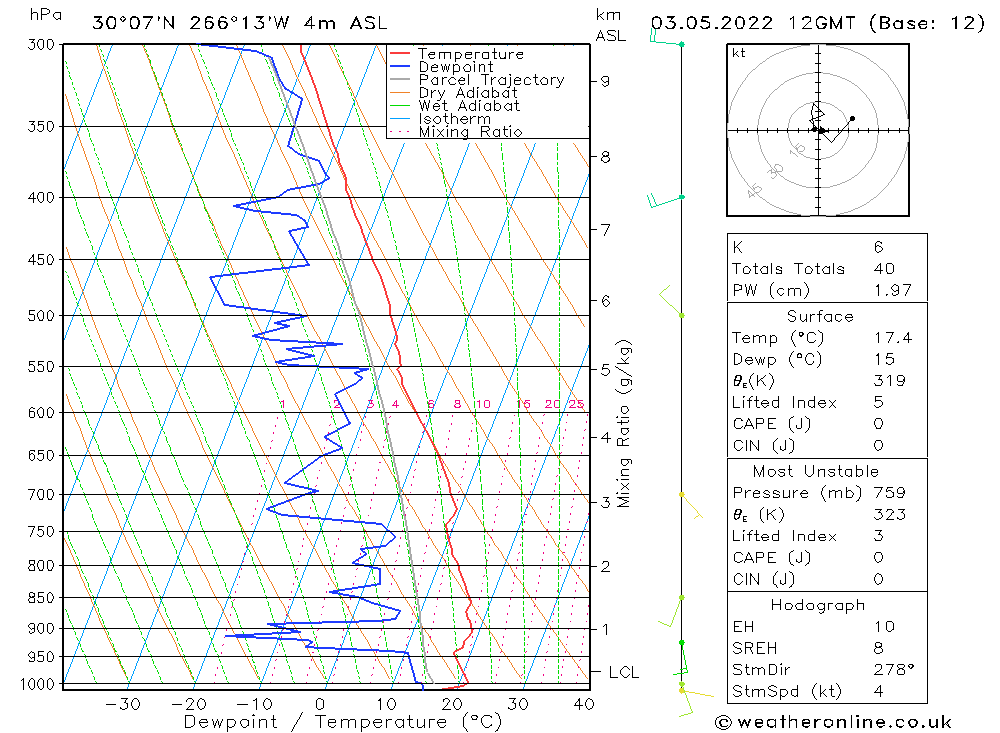The height and width of the screenshot is (733, 1000).
Task: Click the Totals Totals value 40
Action: click(x=885, y=269)
